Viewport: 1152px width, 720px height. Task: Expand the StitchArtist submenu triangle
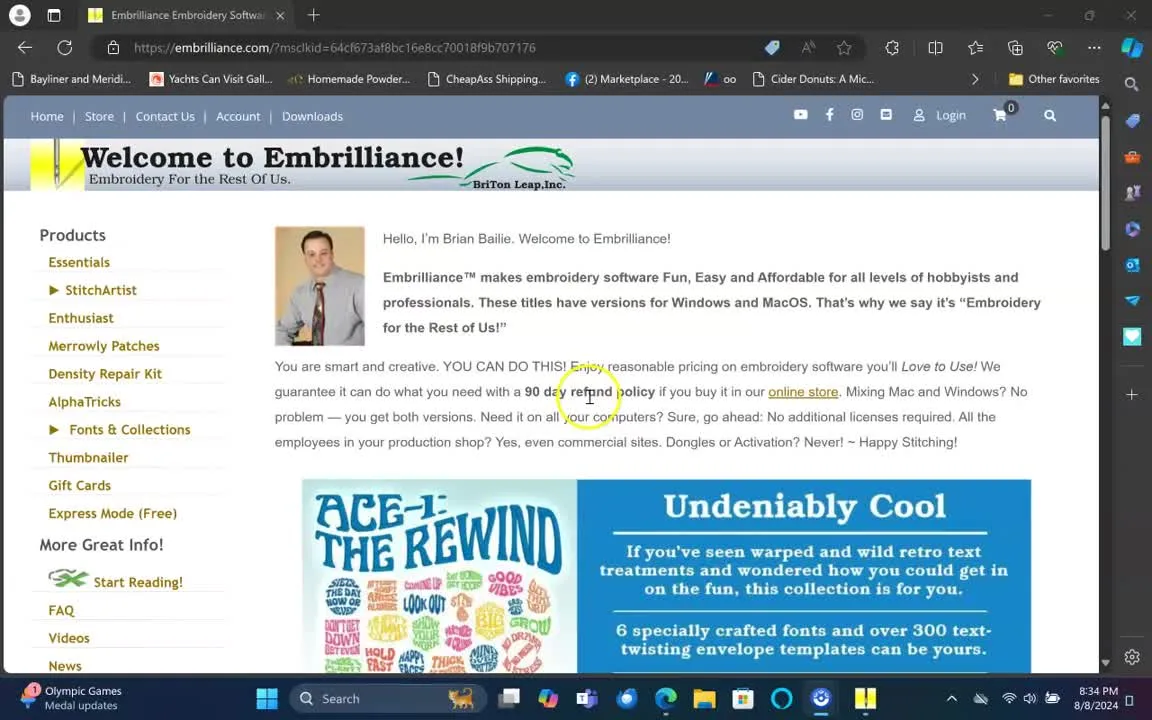click(x=54, y=290)
